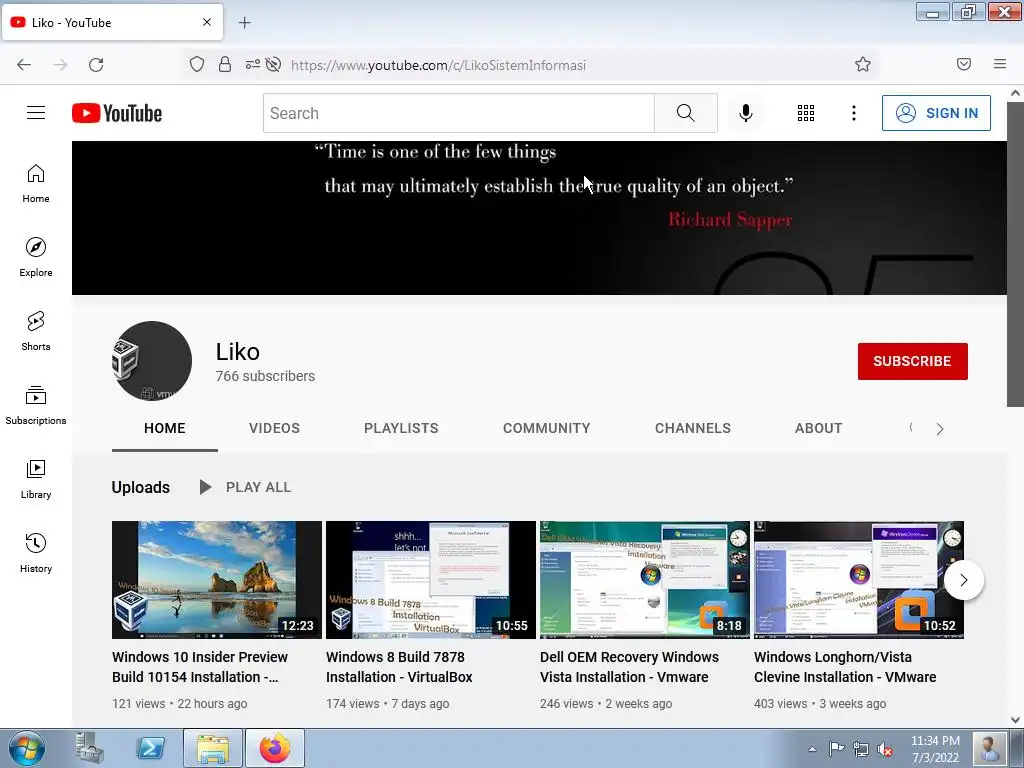Reload the current page
Screen dimensions: 1024x768
click(x=96, y=65)
